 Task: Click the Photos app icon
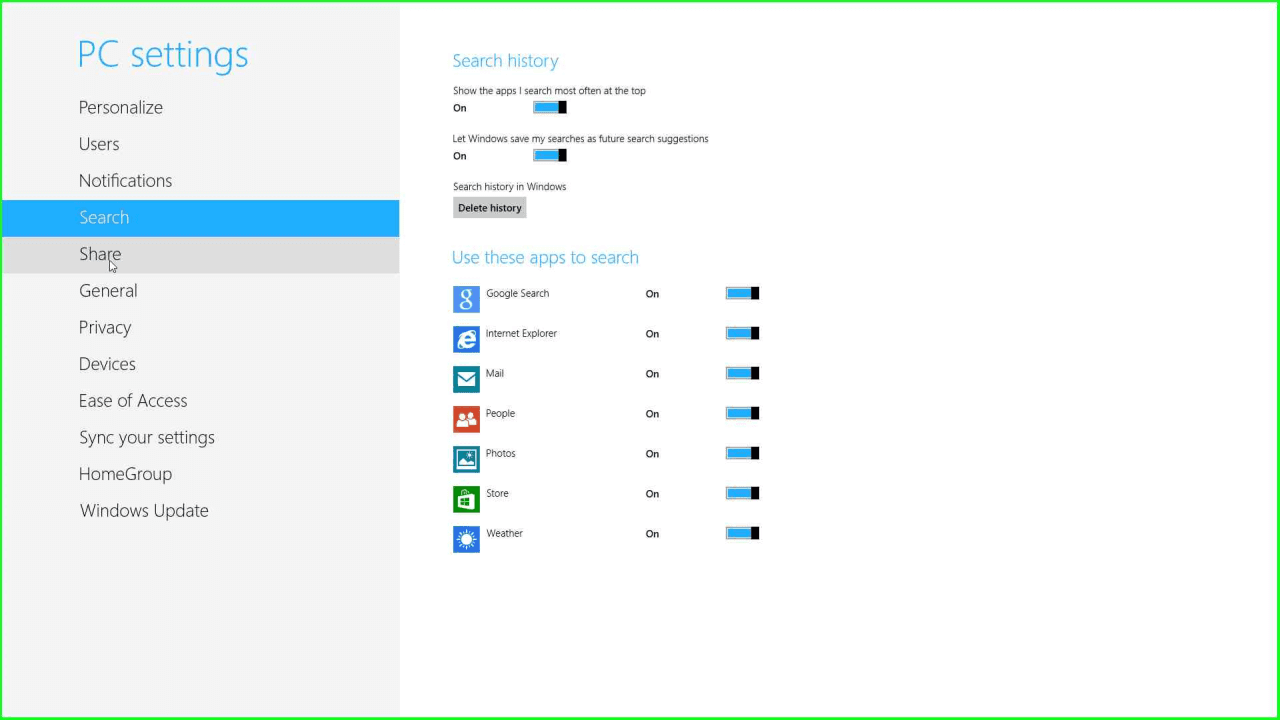[x=466, y=459]
